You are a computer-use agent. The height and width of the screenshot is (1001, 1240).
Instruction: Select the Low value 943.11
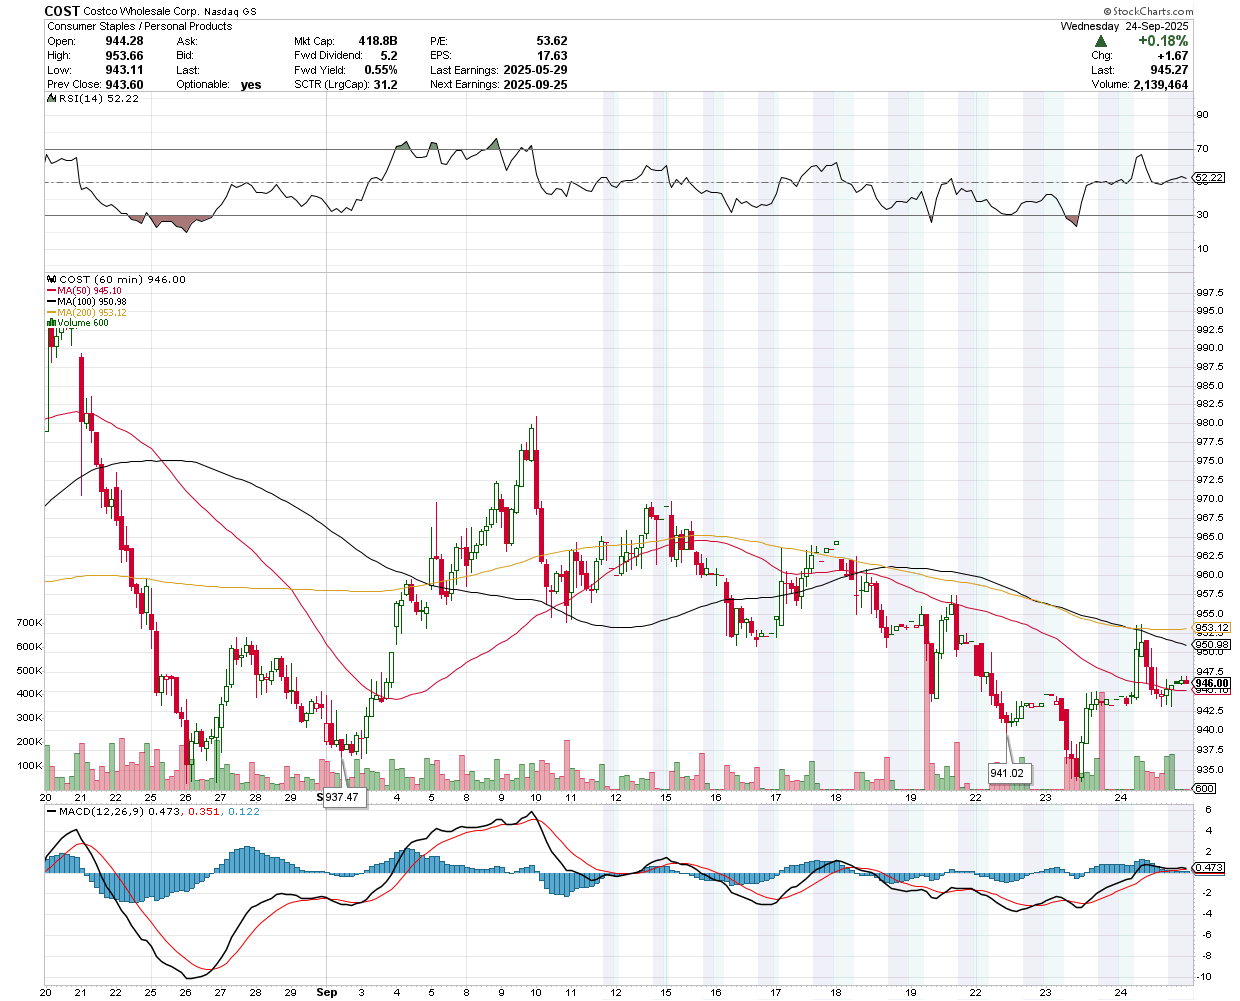point(124,70)
